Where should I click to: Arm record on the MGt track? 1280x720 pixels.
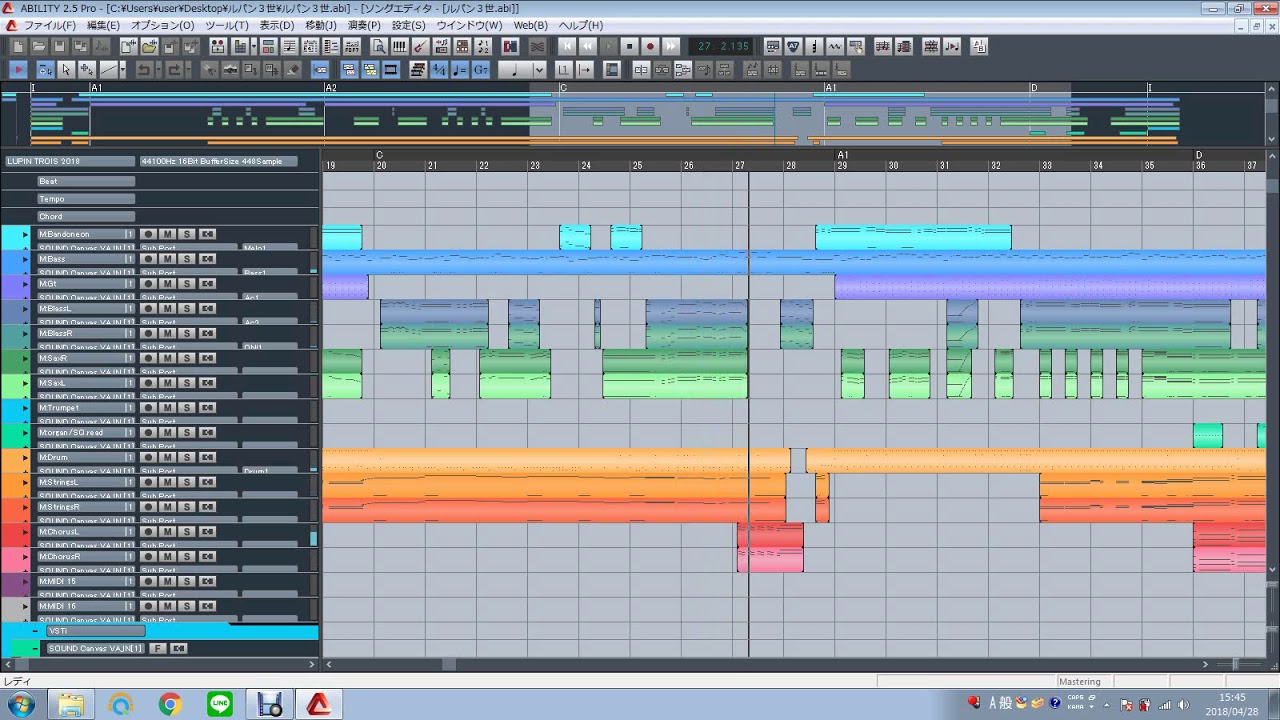coord(148,284)
